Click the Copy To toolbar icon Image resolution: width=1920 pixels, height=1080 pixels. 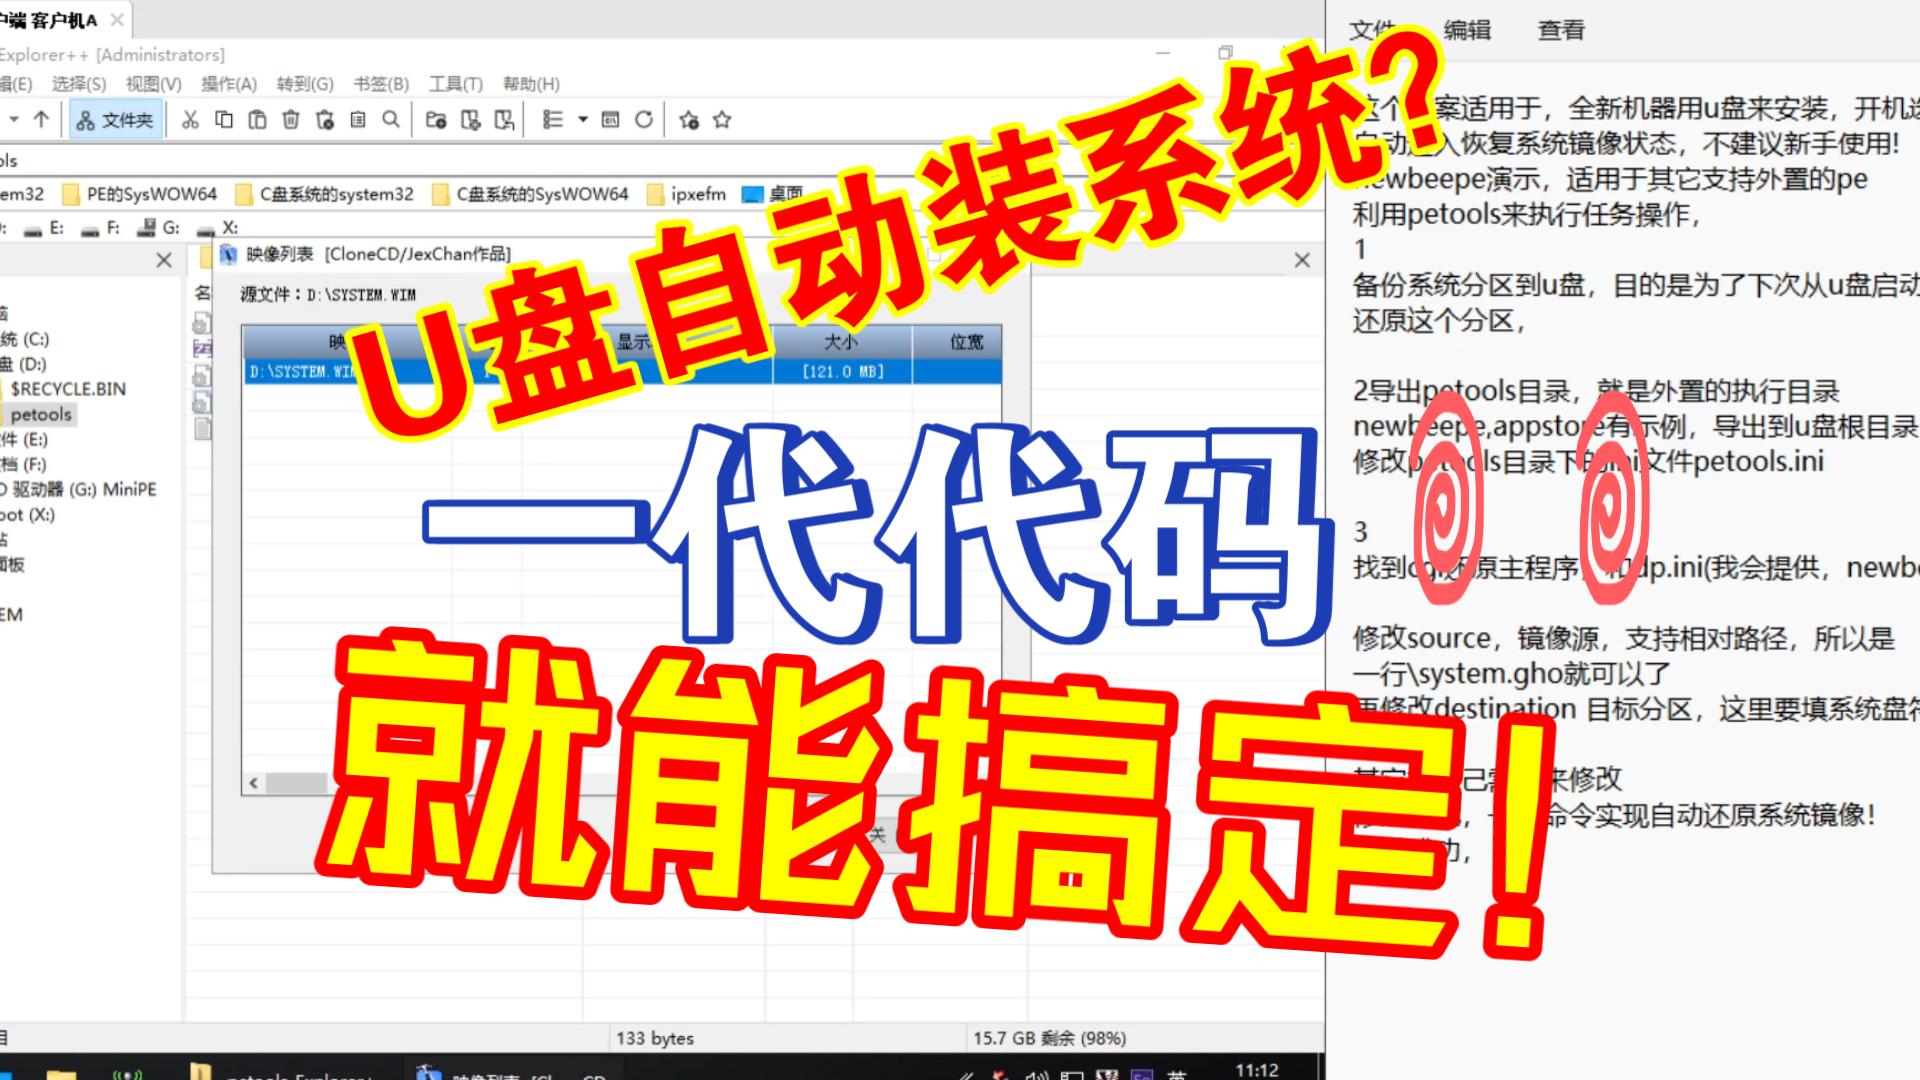pos(470,120)
